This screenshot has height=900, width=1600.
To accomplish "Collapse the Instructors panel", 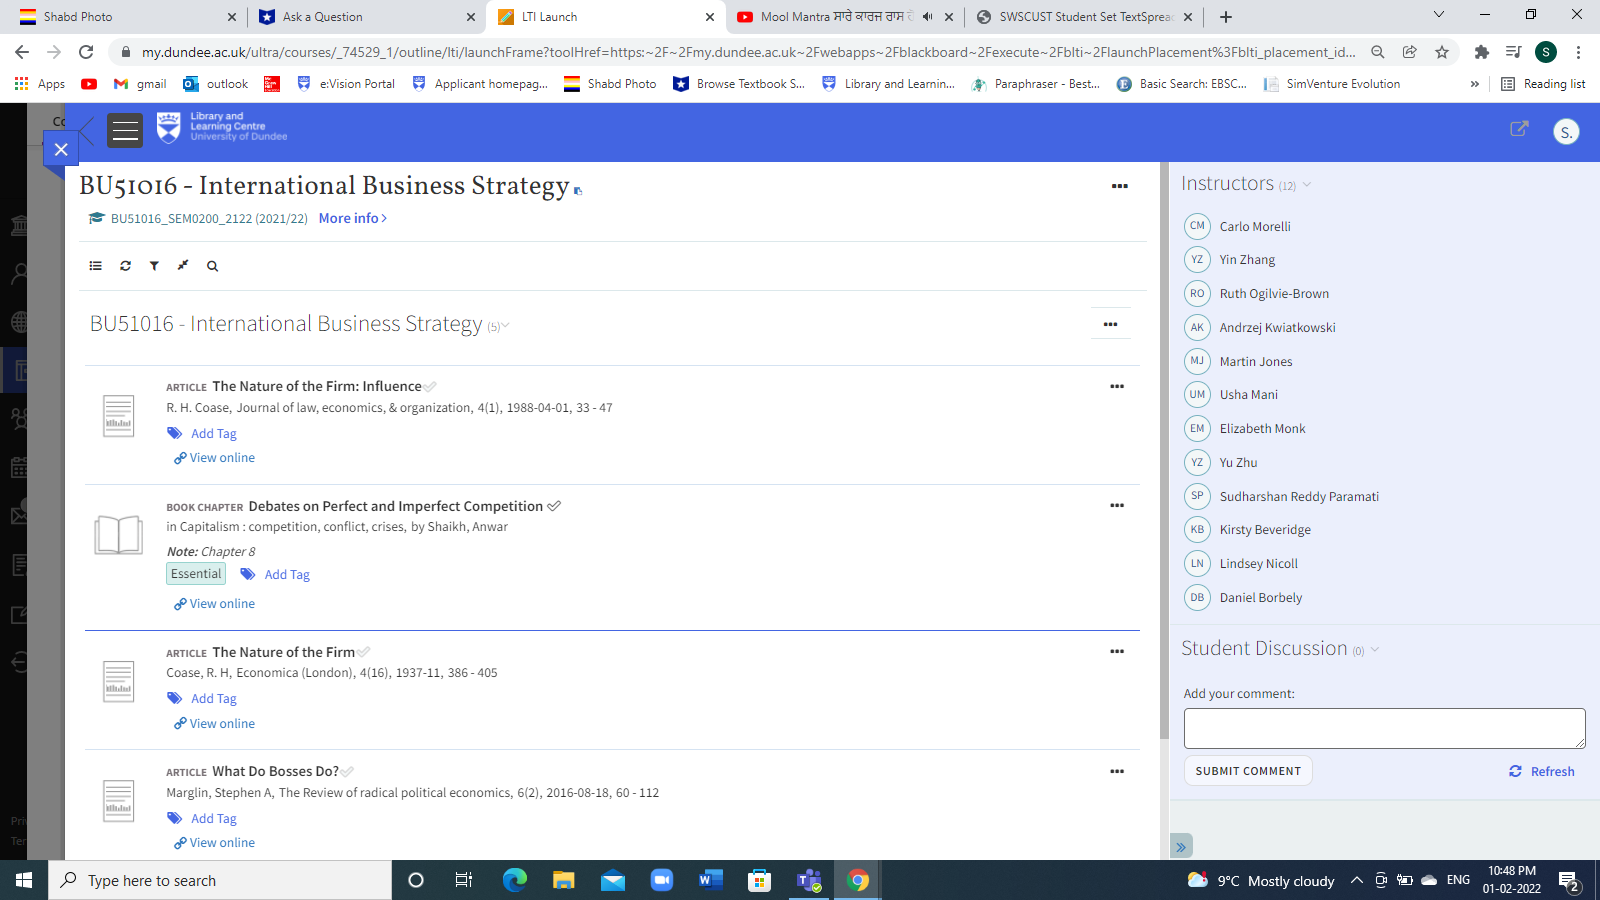I will click(1306, 185).
